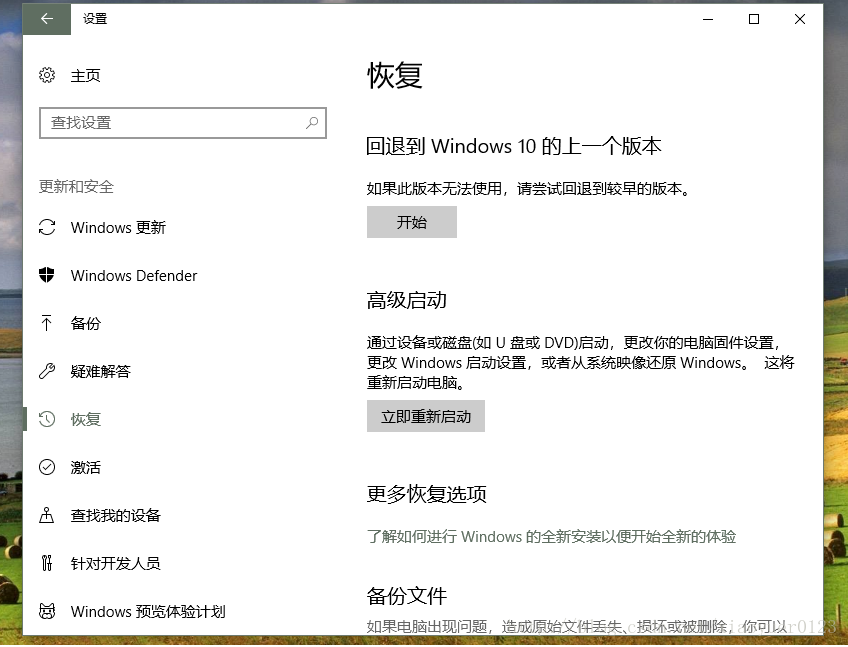This screenshot has height=647, width=848.
Task: Click the 备份文件 heading
Action: pyautogui.click(x=407, y=596)
